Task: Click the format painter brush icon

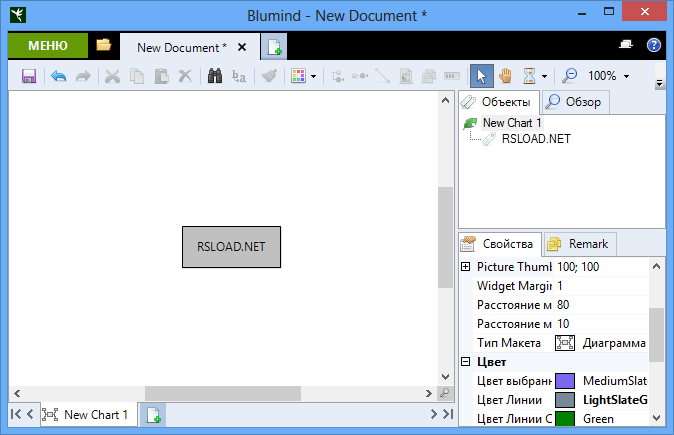Action: point(269,76)
